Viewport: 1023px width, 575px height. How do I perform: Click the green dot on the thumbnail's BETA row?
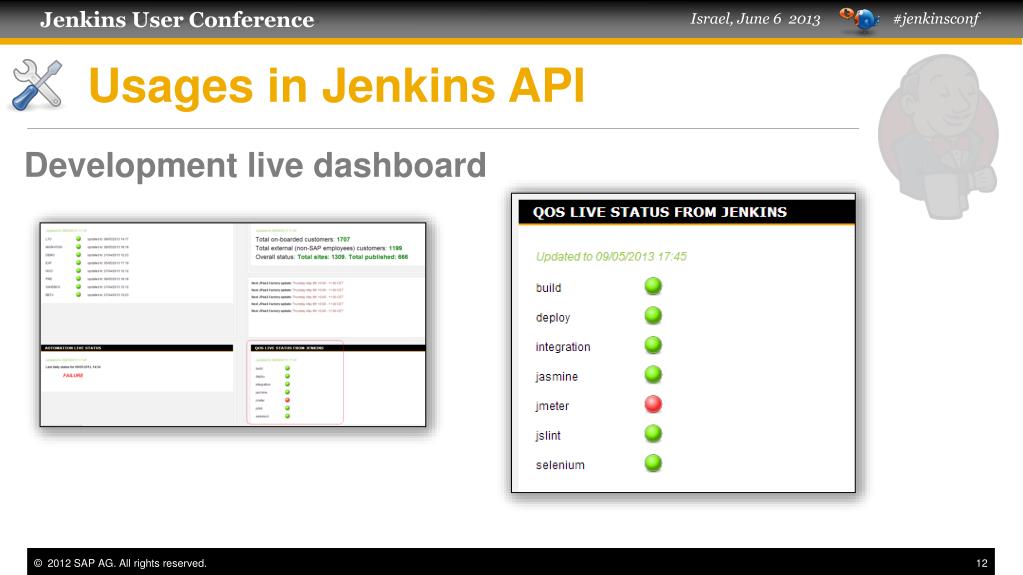tap(78, 294)
